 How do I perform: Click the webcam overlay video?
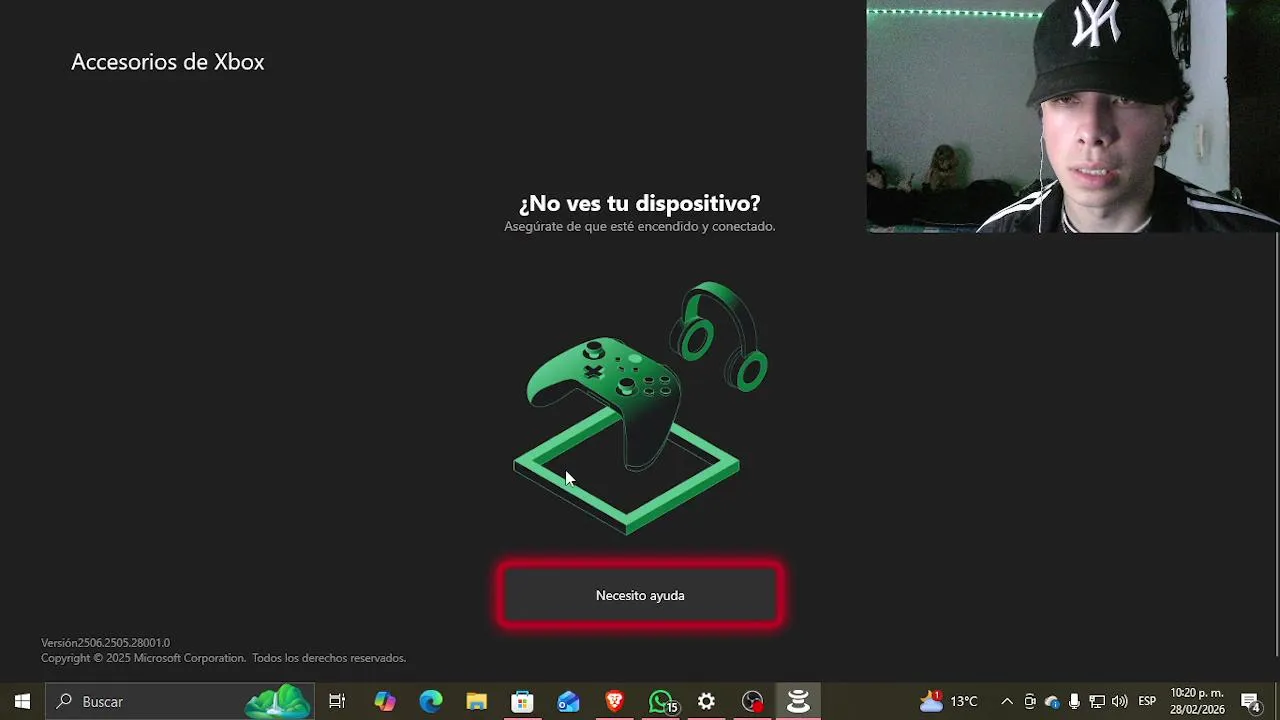coord(1073,116)
